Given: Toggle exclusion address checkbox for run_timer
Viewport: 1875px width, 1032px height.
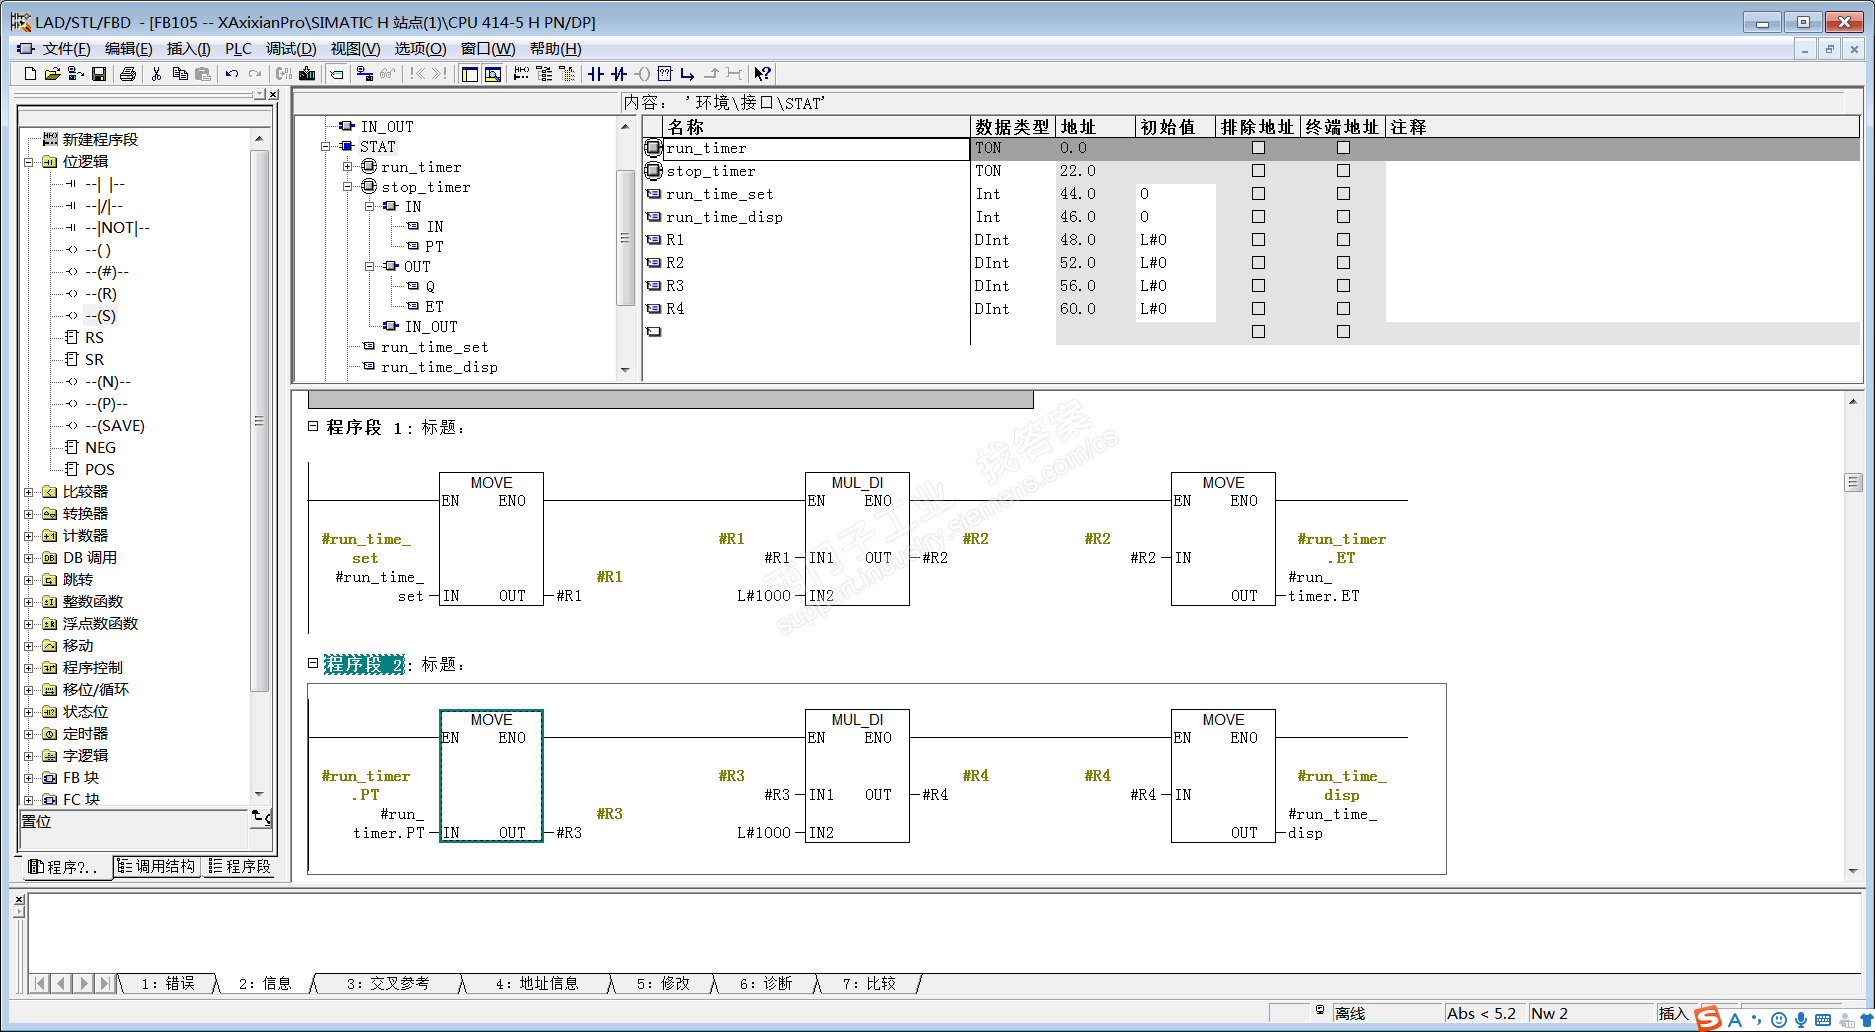Looking at the screenshot, I should click(x=1258, y=148).
